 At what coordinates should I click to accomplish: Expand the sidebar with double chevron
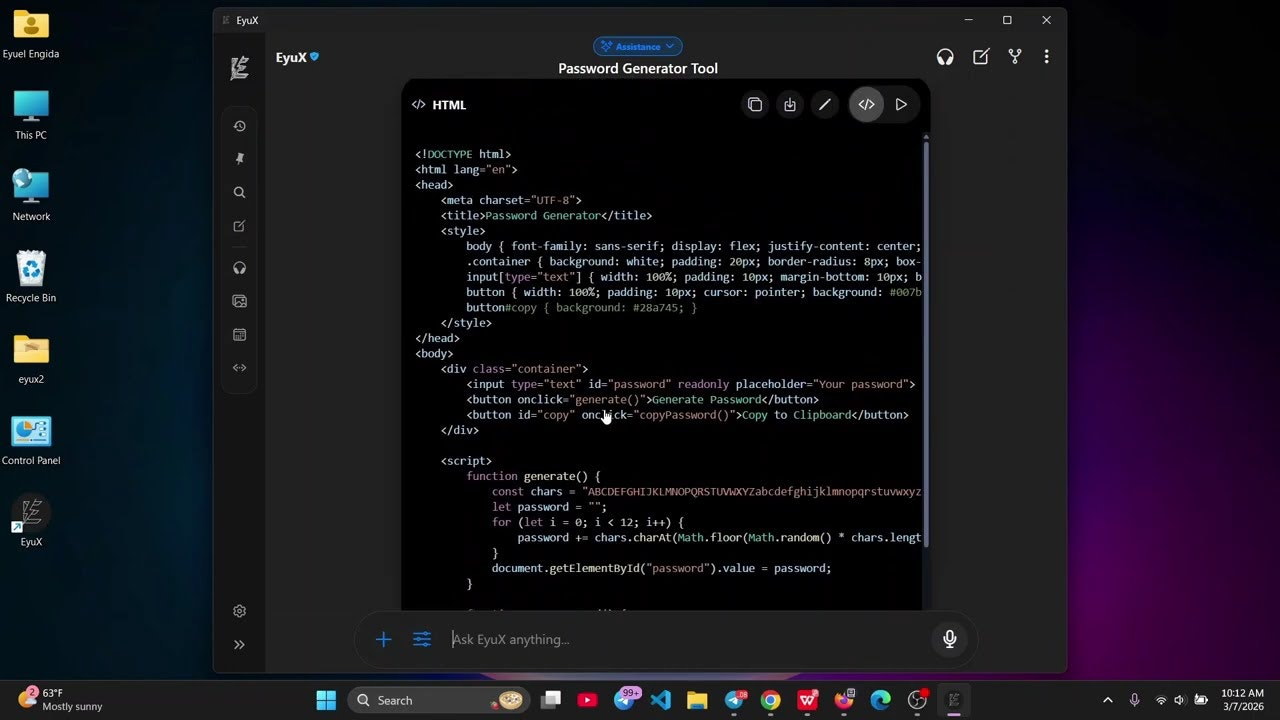(239, 645)
